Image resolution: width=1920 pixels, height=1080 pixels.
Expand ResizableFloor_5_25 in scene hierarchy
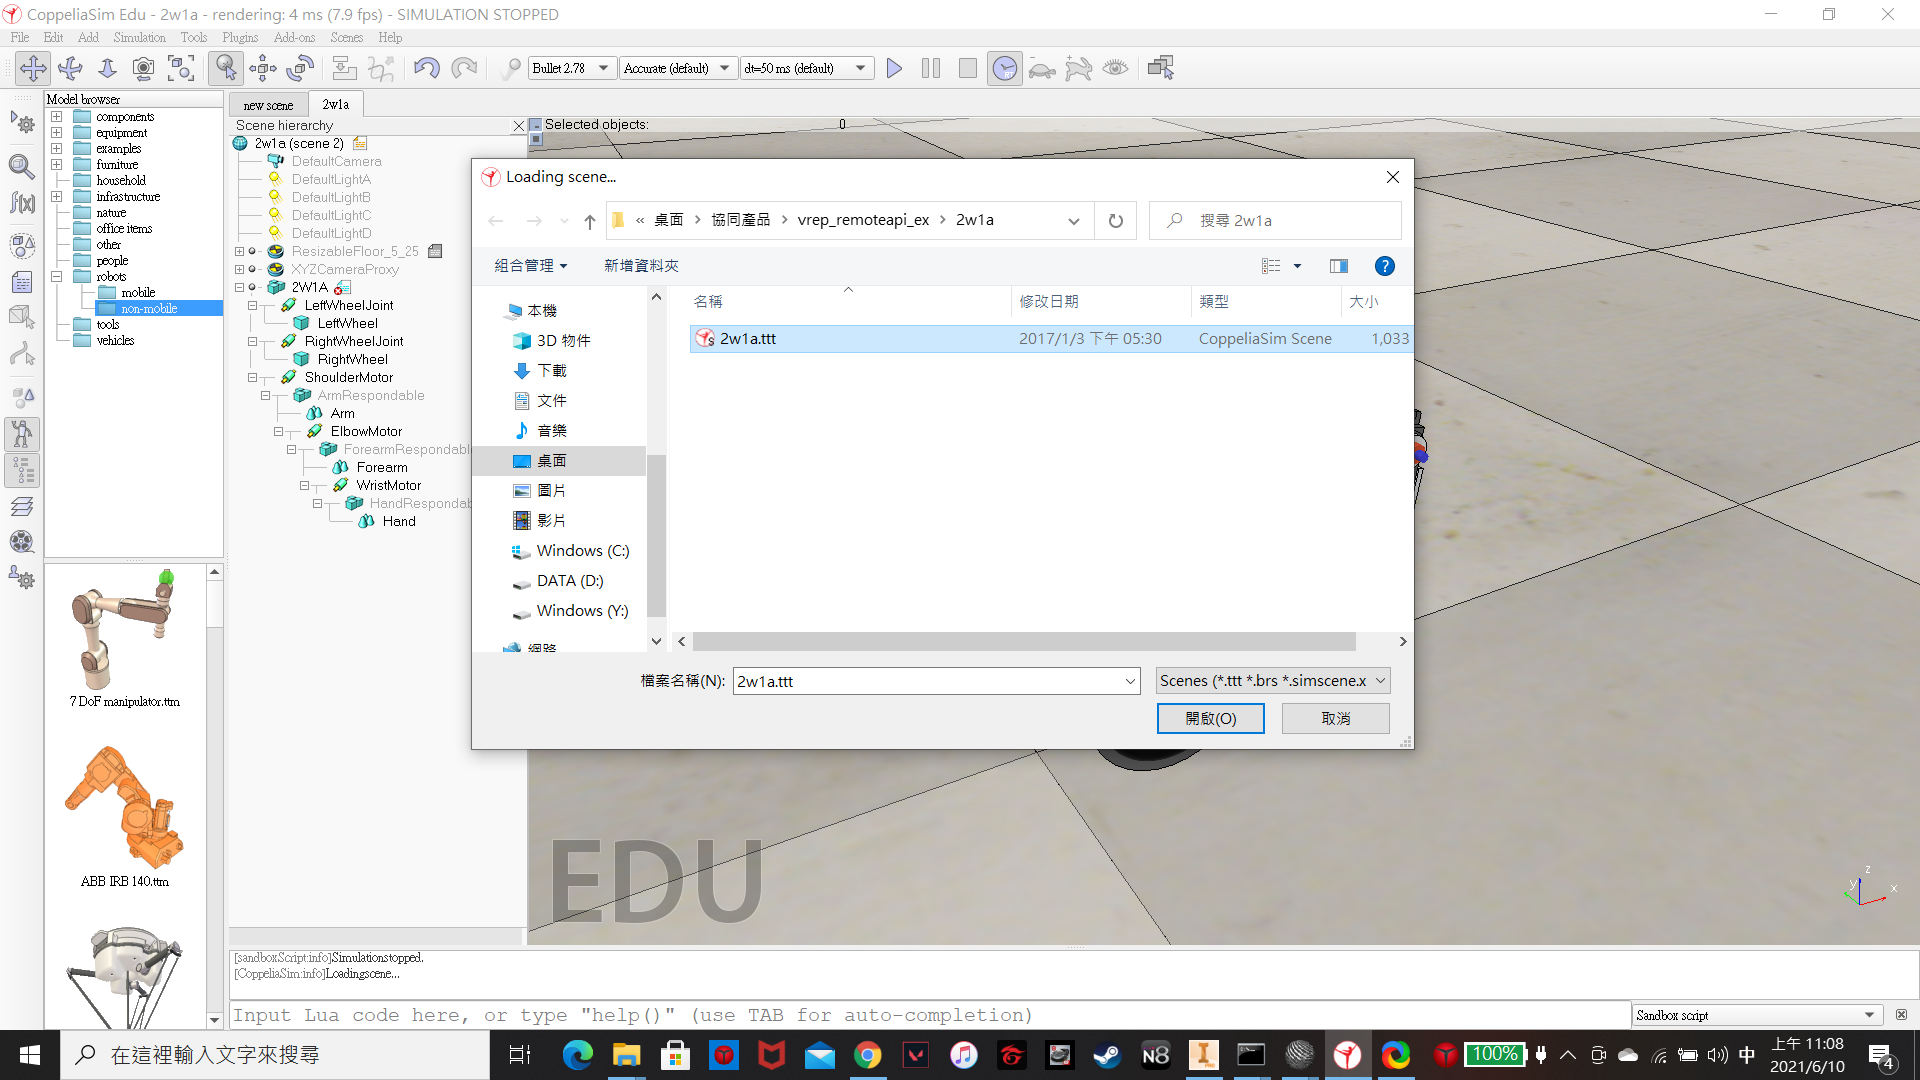[x=239, y=251]
